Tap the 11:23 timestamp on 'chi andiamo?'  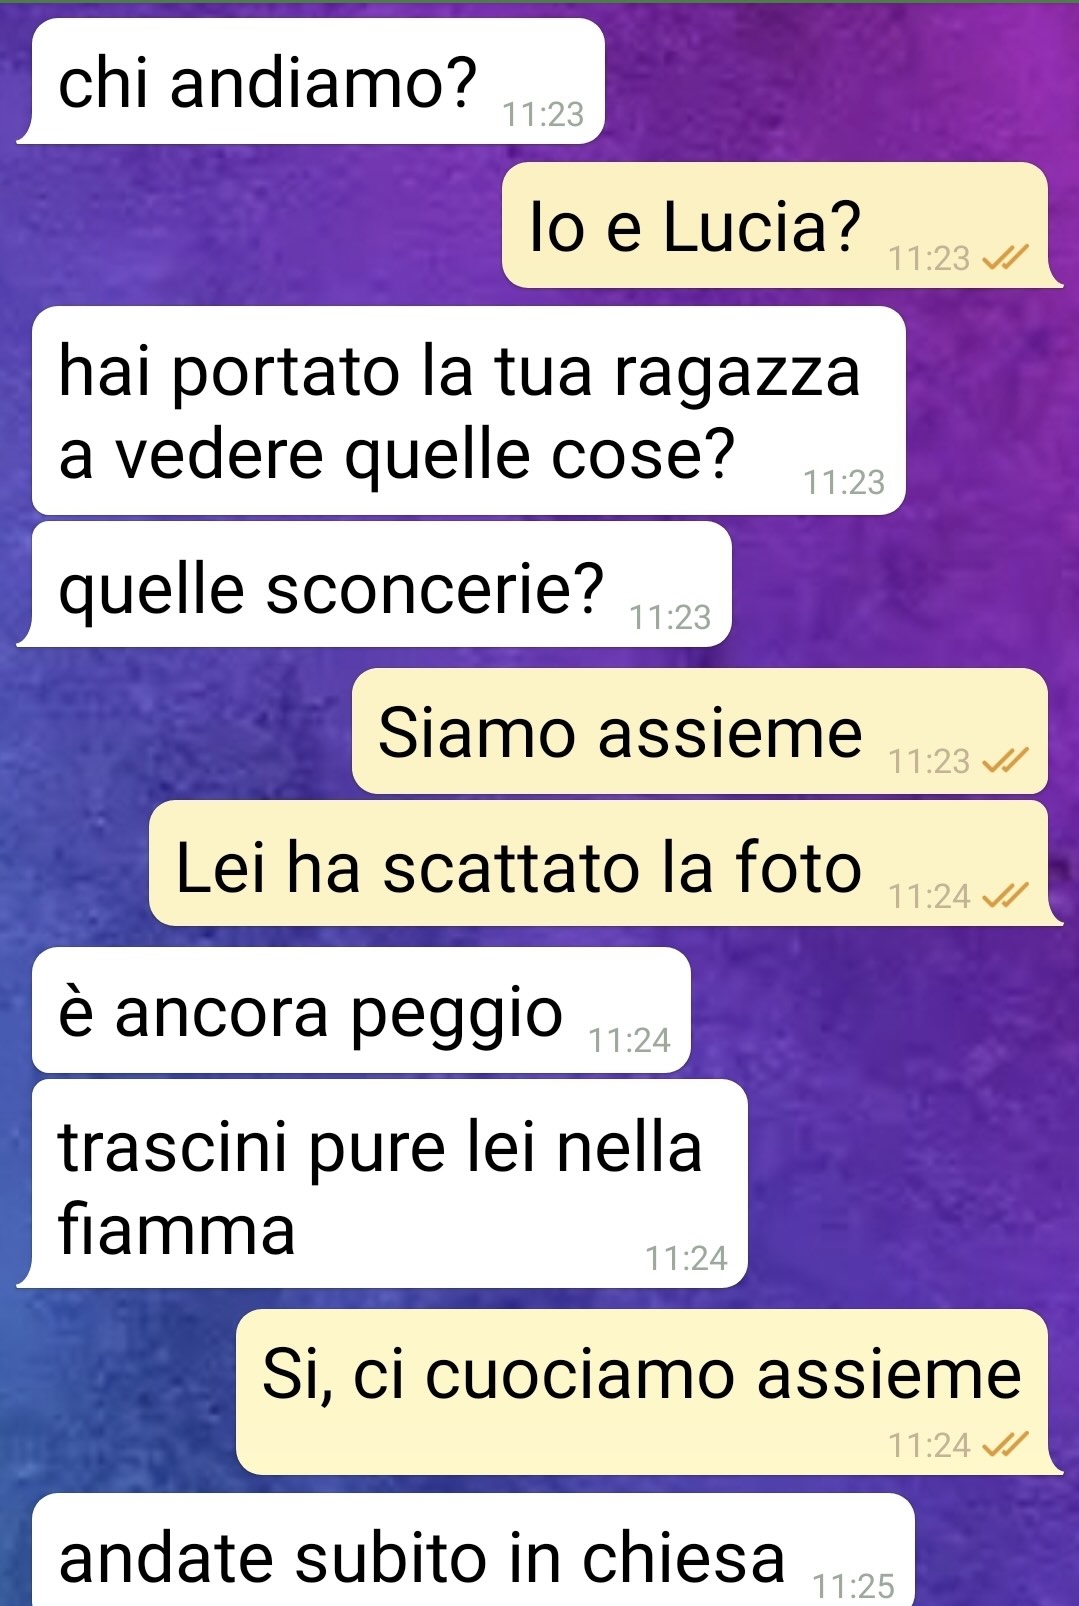click(x=543, y=115)
